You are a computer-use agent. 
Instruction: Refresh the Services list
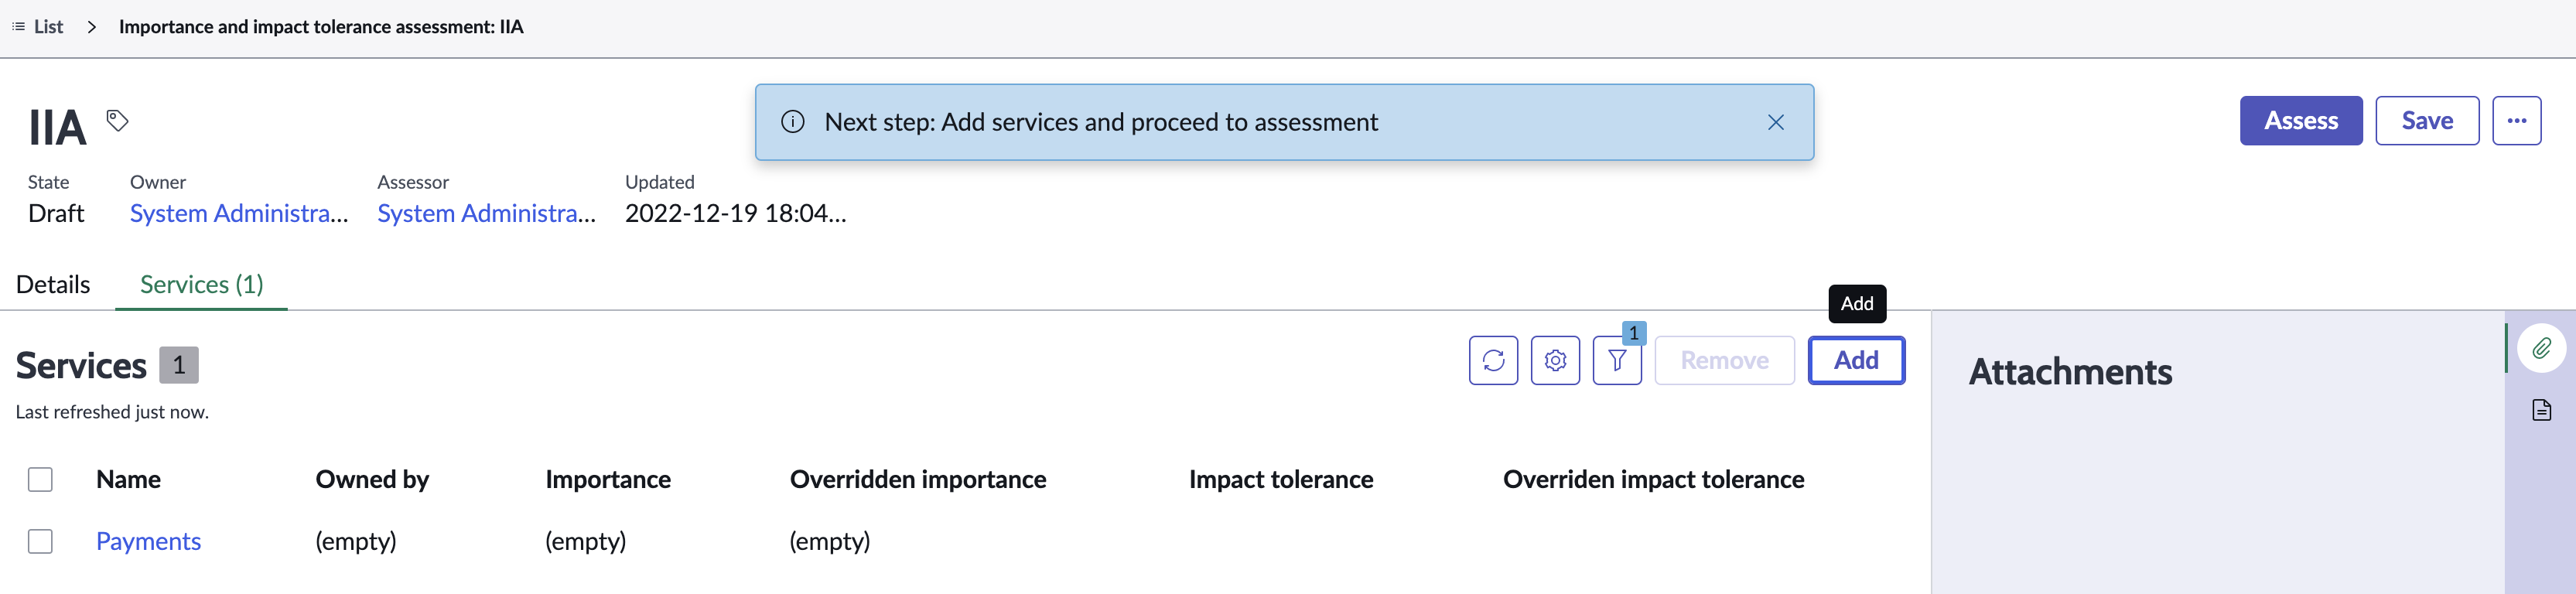(x=1493, y=360)
